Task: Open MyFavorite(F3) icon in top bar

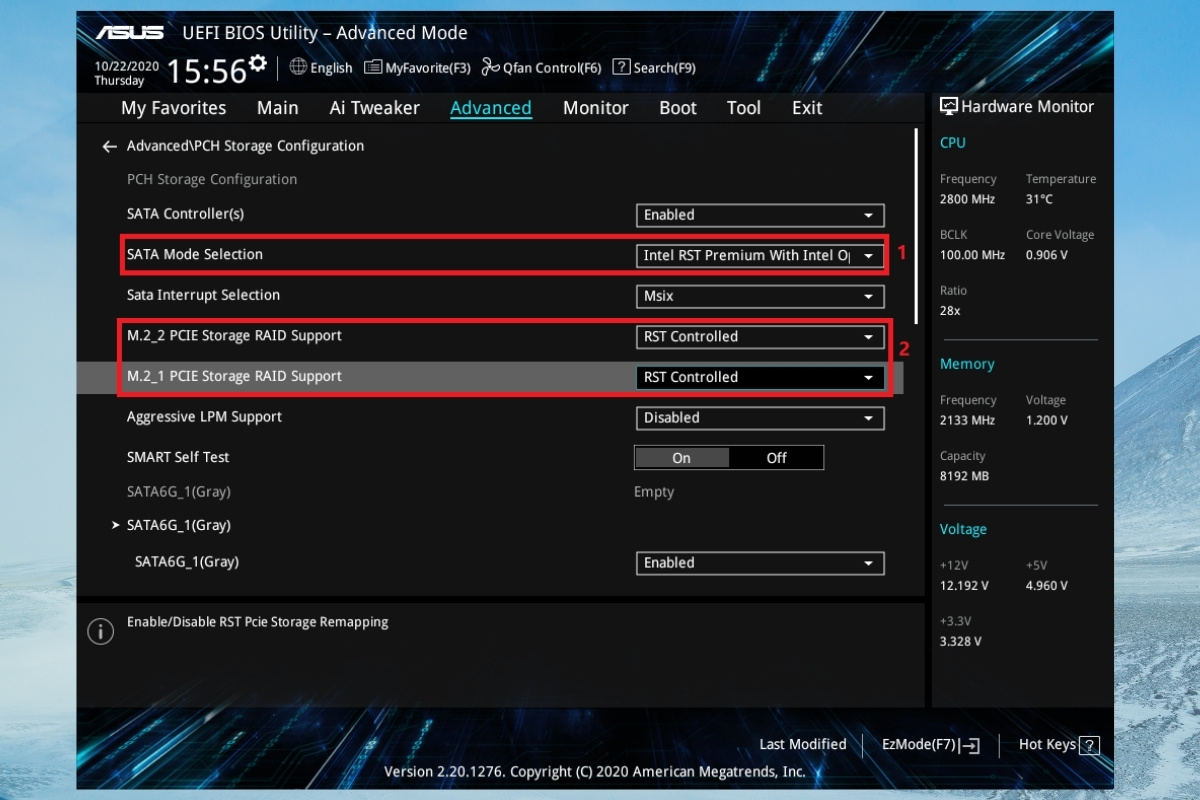Action: (x=373, y=67)
